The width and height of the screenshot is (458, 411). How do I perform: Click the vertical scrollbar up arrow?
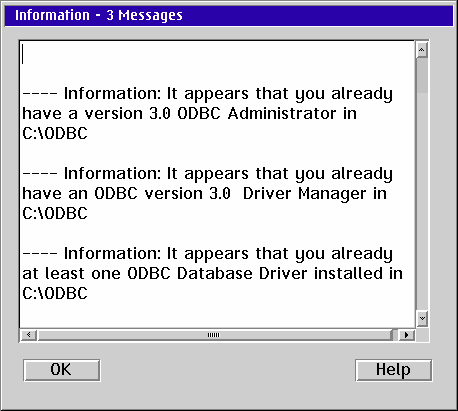(422, 50)
